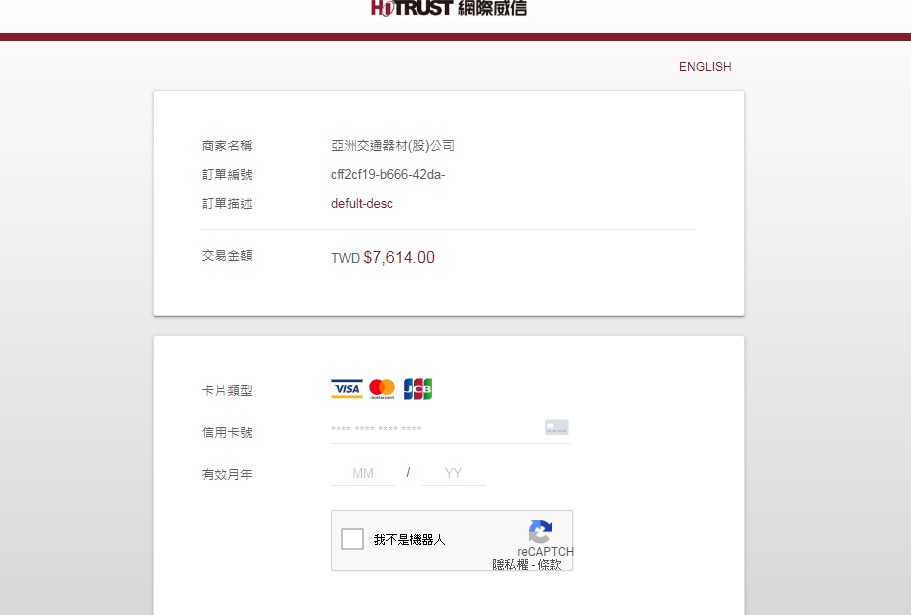Click the HiTRUST logo at the top

click(x=448, y=9)
